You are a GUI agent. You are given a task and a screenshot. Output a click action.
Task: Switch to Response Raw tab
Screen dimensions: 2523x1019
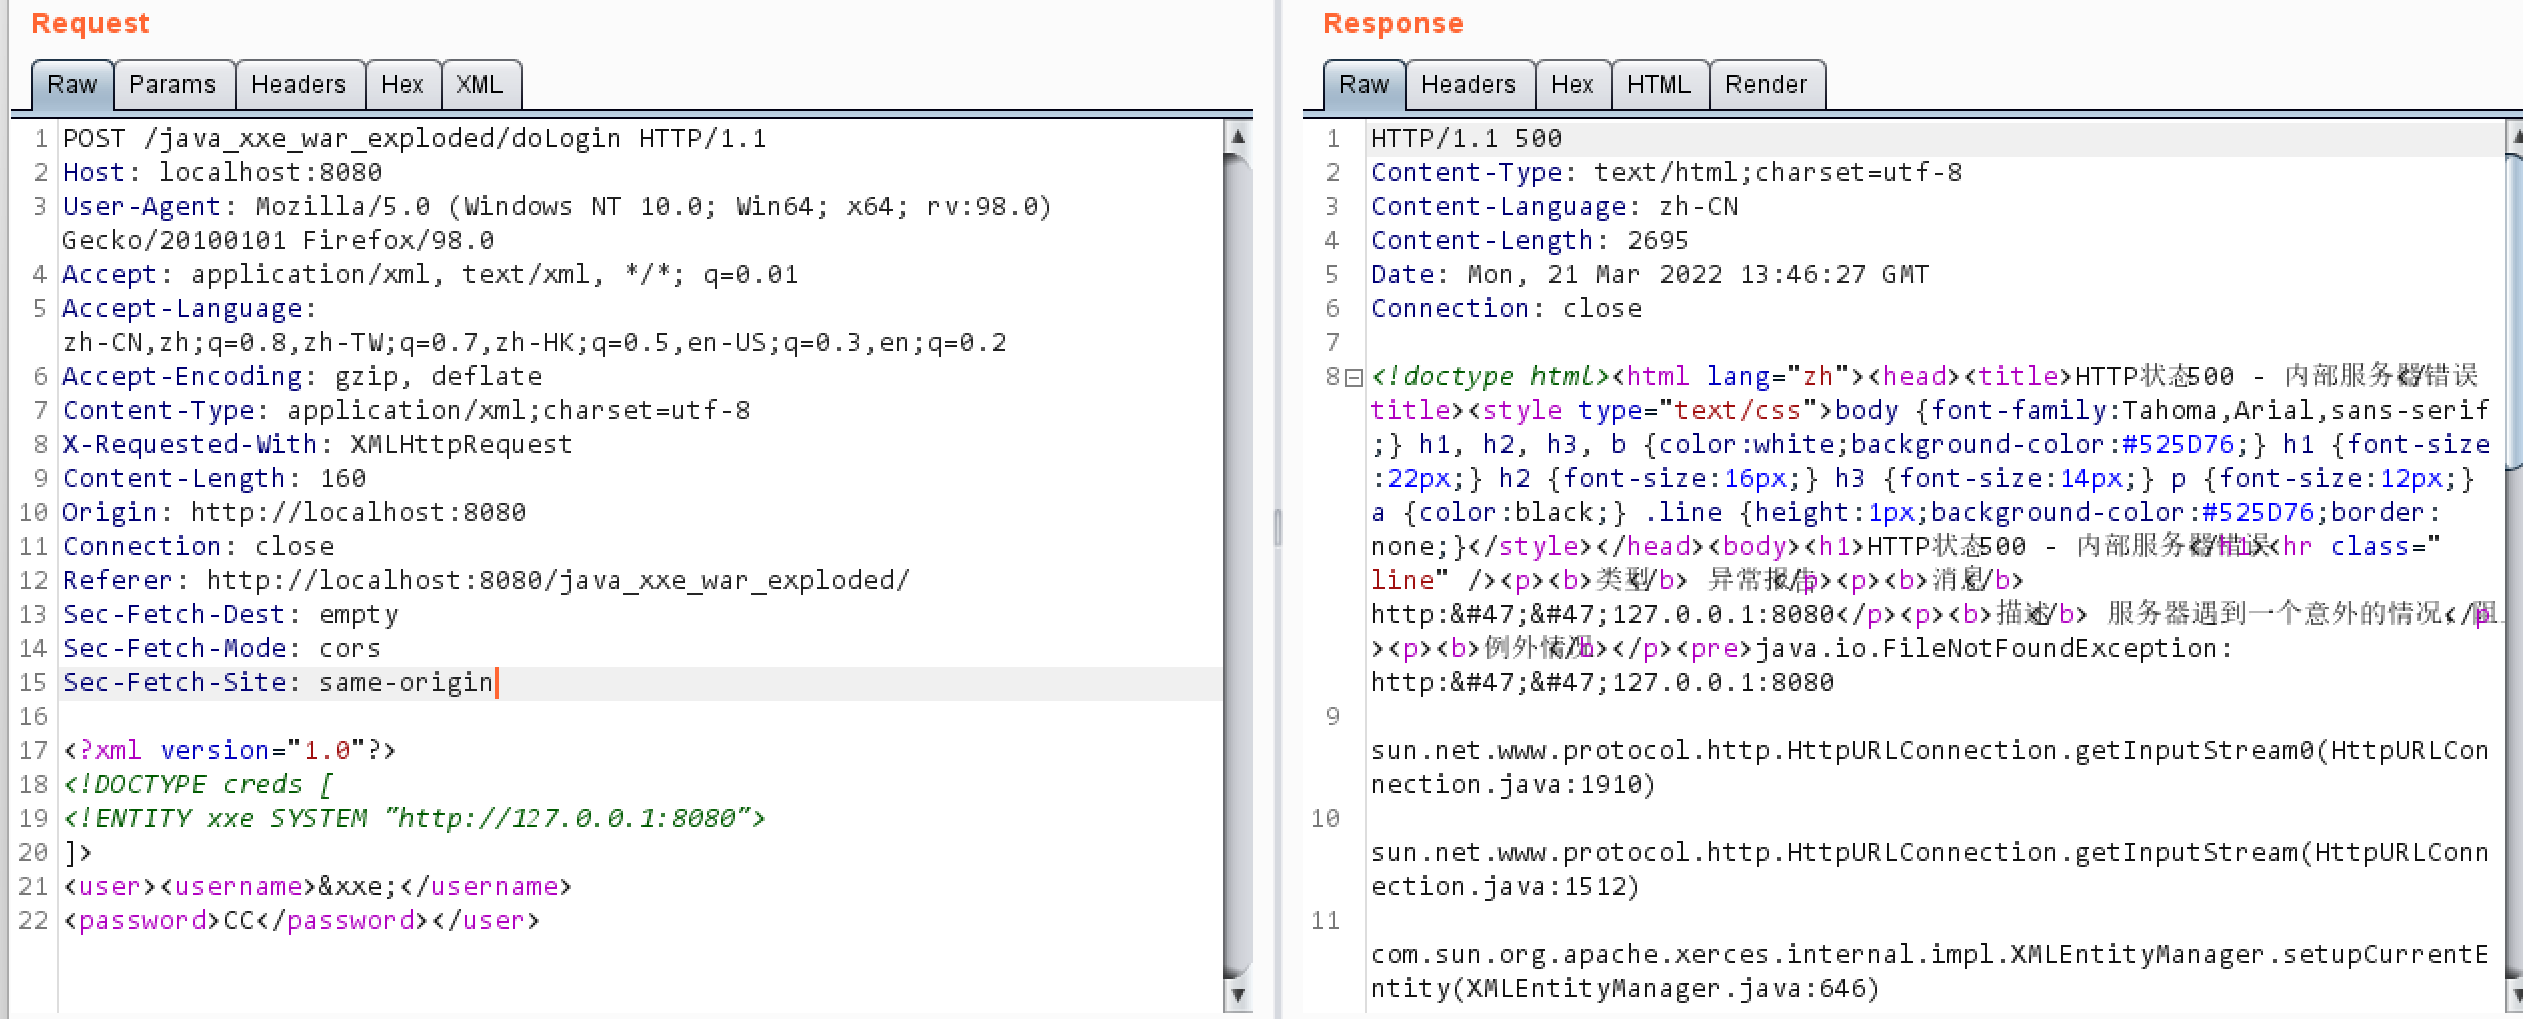click(x=1364, y=85)
